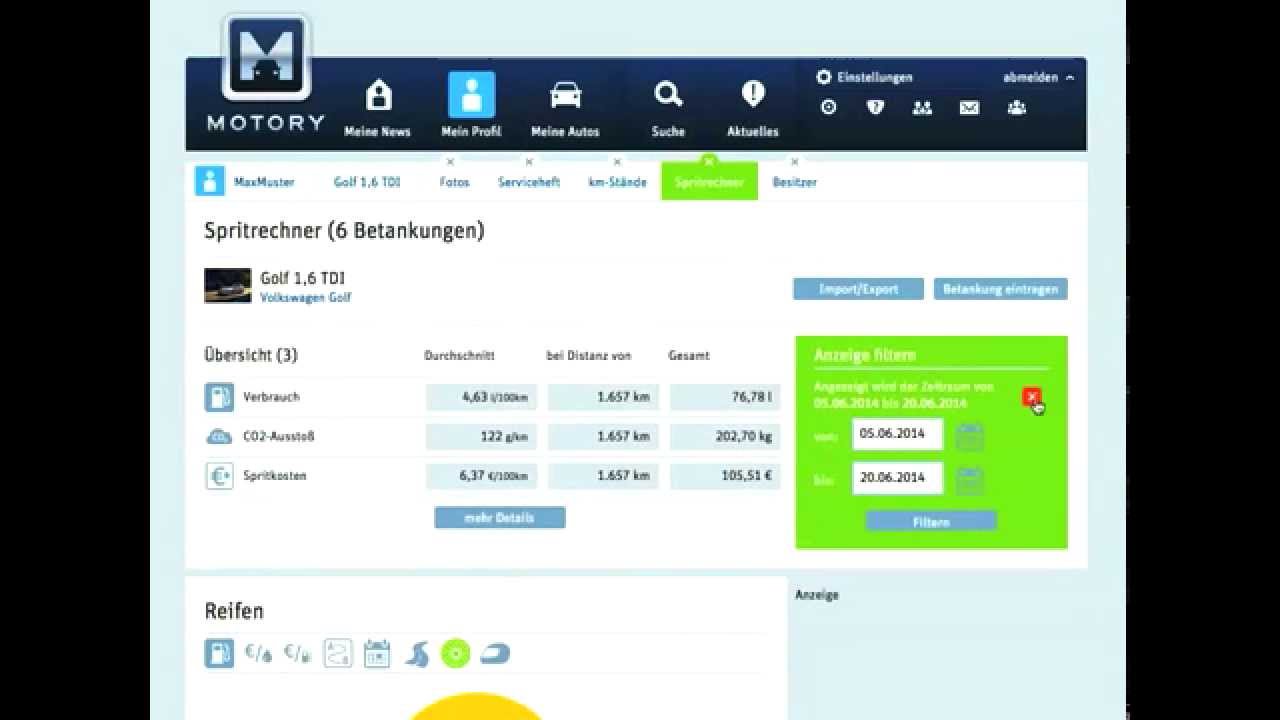Open the Aktuelles alerts section

(752, 108)
